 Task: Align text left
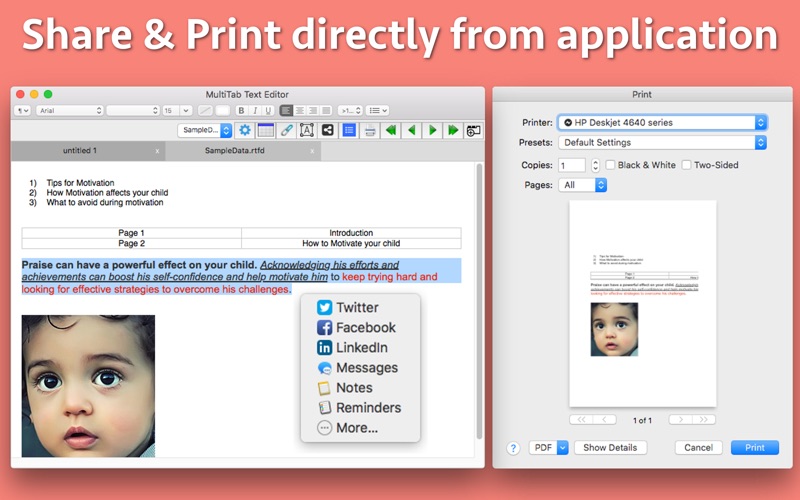click(286, 110)
